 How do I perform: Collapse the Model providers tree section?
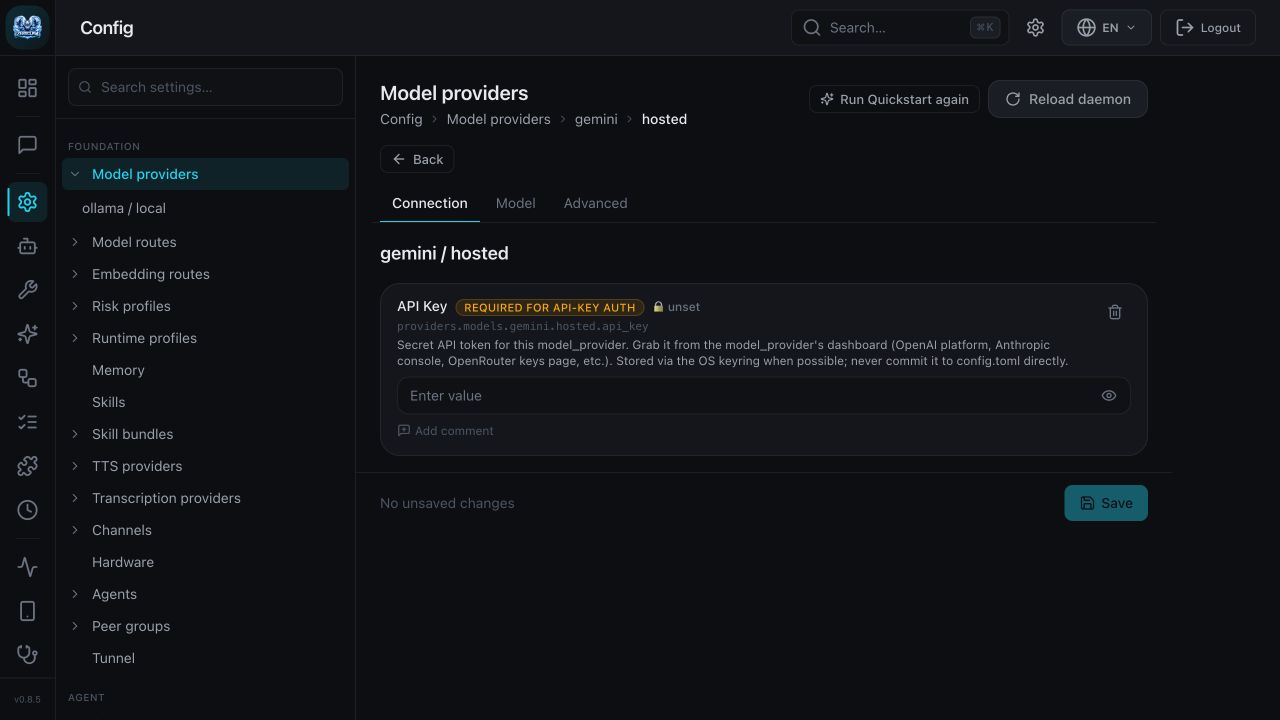tap(75, 174)
